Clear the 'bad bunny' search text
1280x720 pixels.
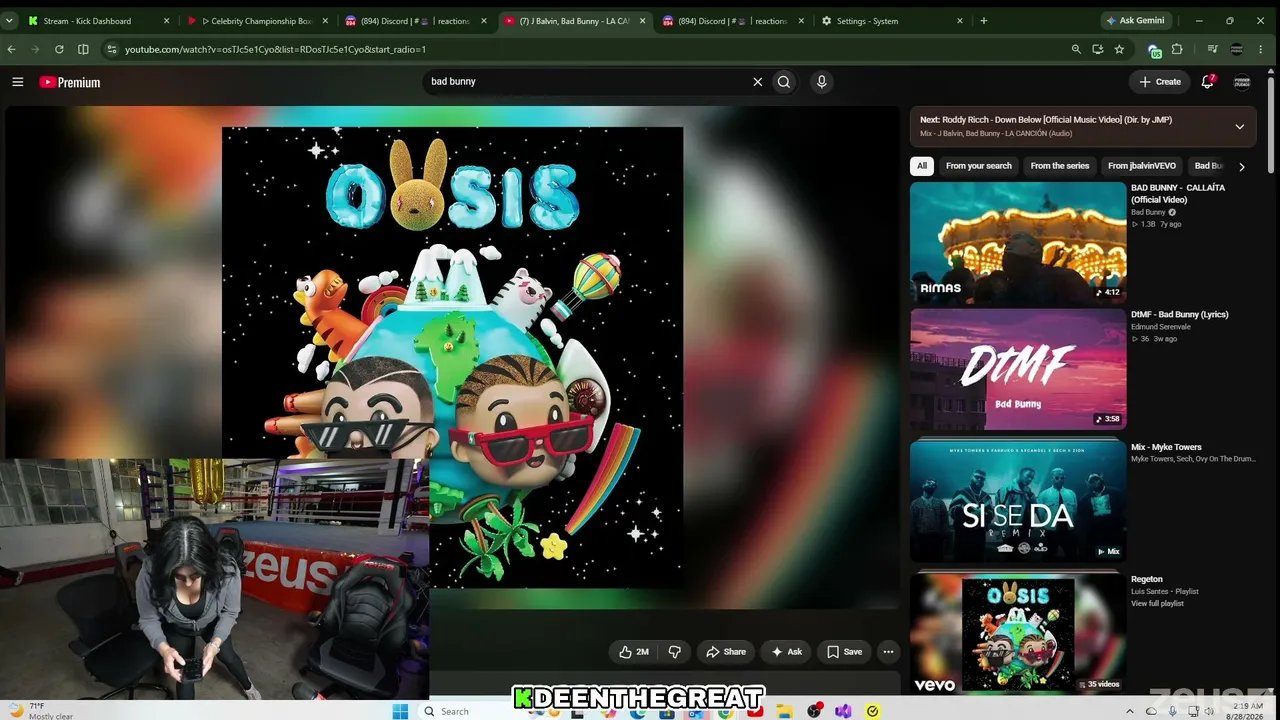(757, 82)
